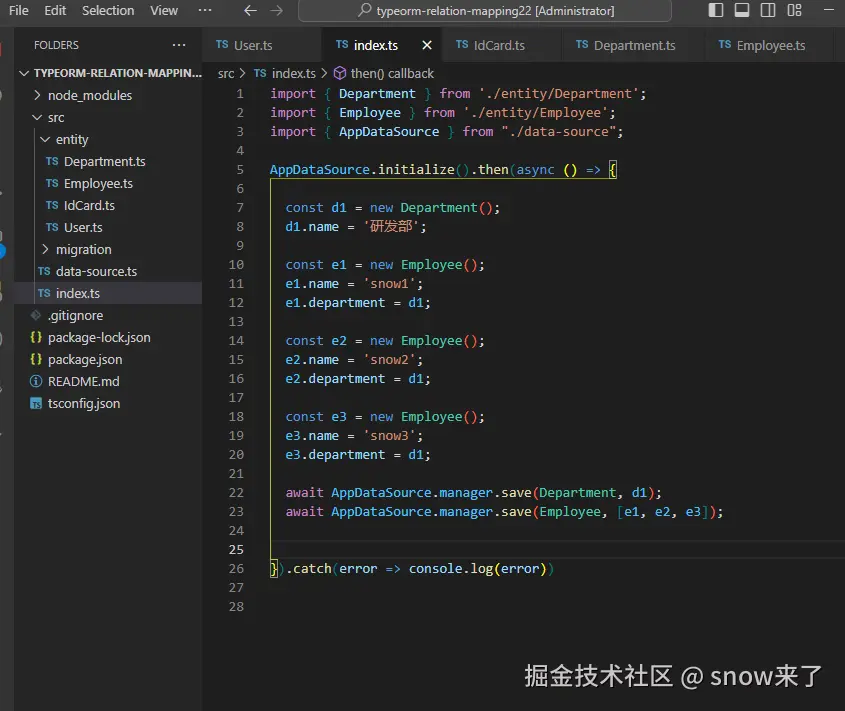Open Selection menu
845x711 pixels.
pos(108,11)
